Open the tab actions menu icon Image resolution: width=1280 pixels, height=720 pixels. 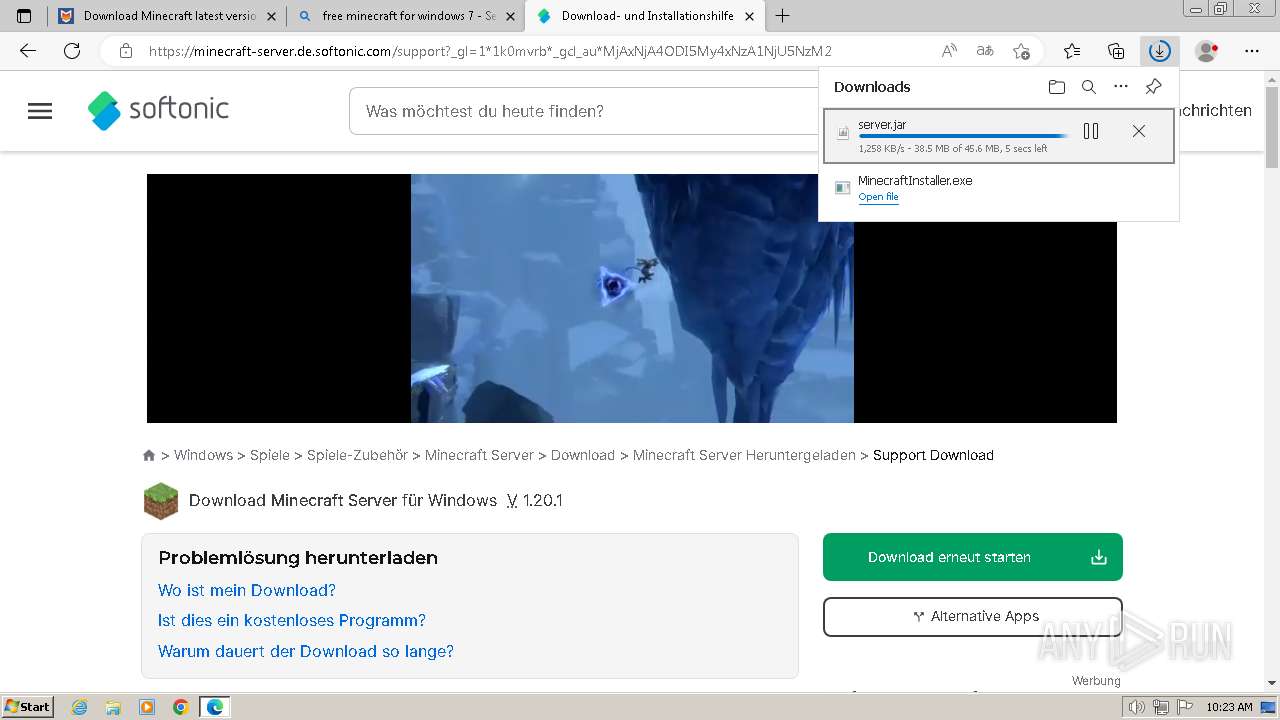point(24,16)
